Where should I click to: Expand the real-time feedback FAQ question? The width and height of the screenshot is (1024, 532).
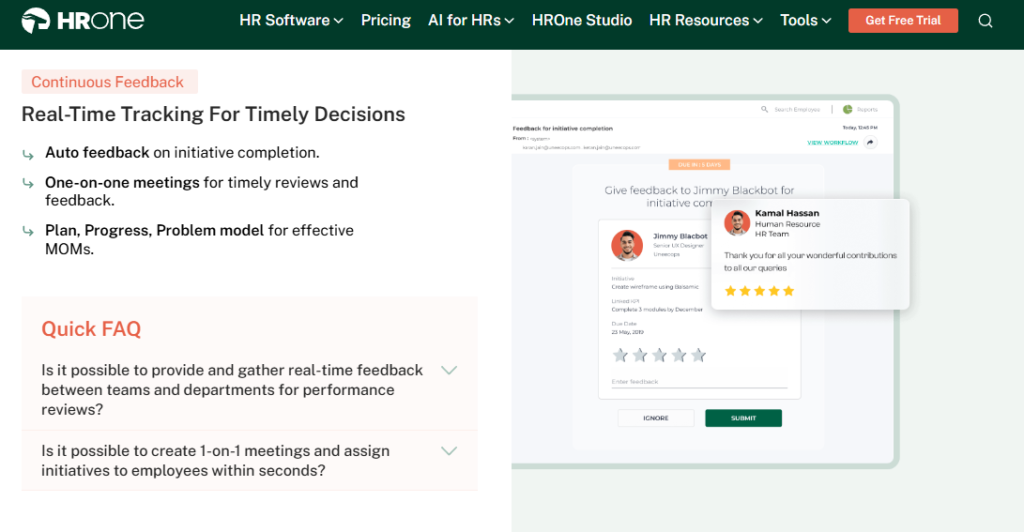click(249, 390)
